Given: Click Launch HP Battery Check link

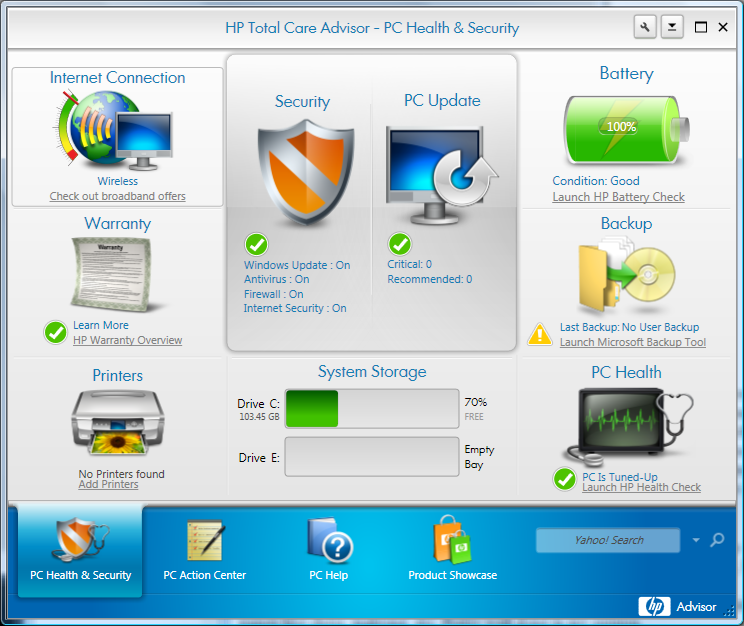Looking at the screenshot, I should (x=618, y=196).
